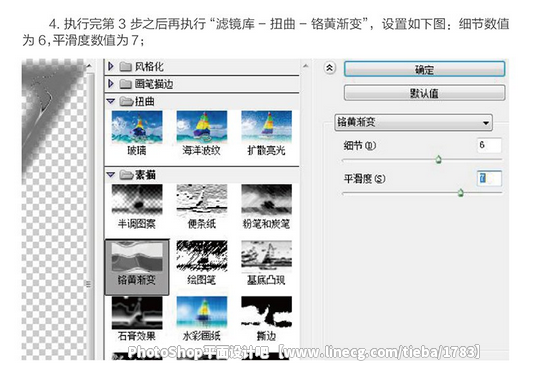The height and width of the screenshot is (371, 536).
Task: Click the 平滑度 value input field
Action: pyautogui.click(x=489, y=178)
